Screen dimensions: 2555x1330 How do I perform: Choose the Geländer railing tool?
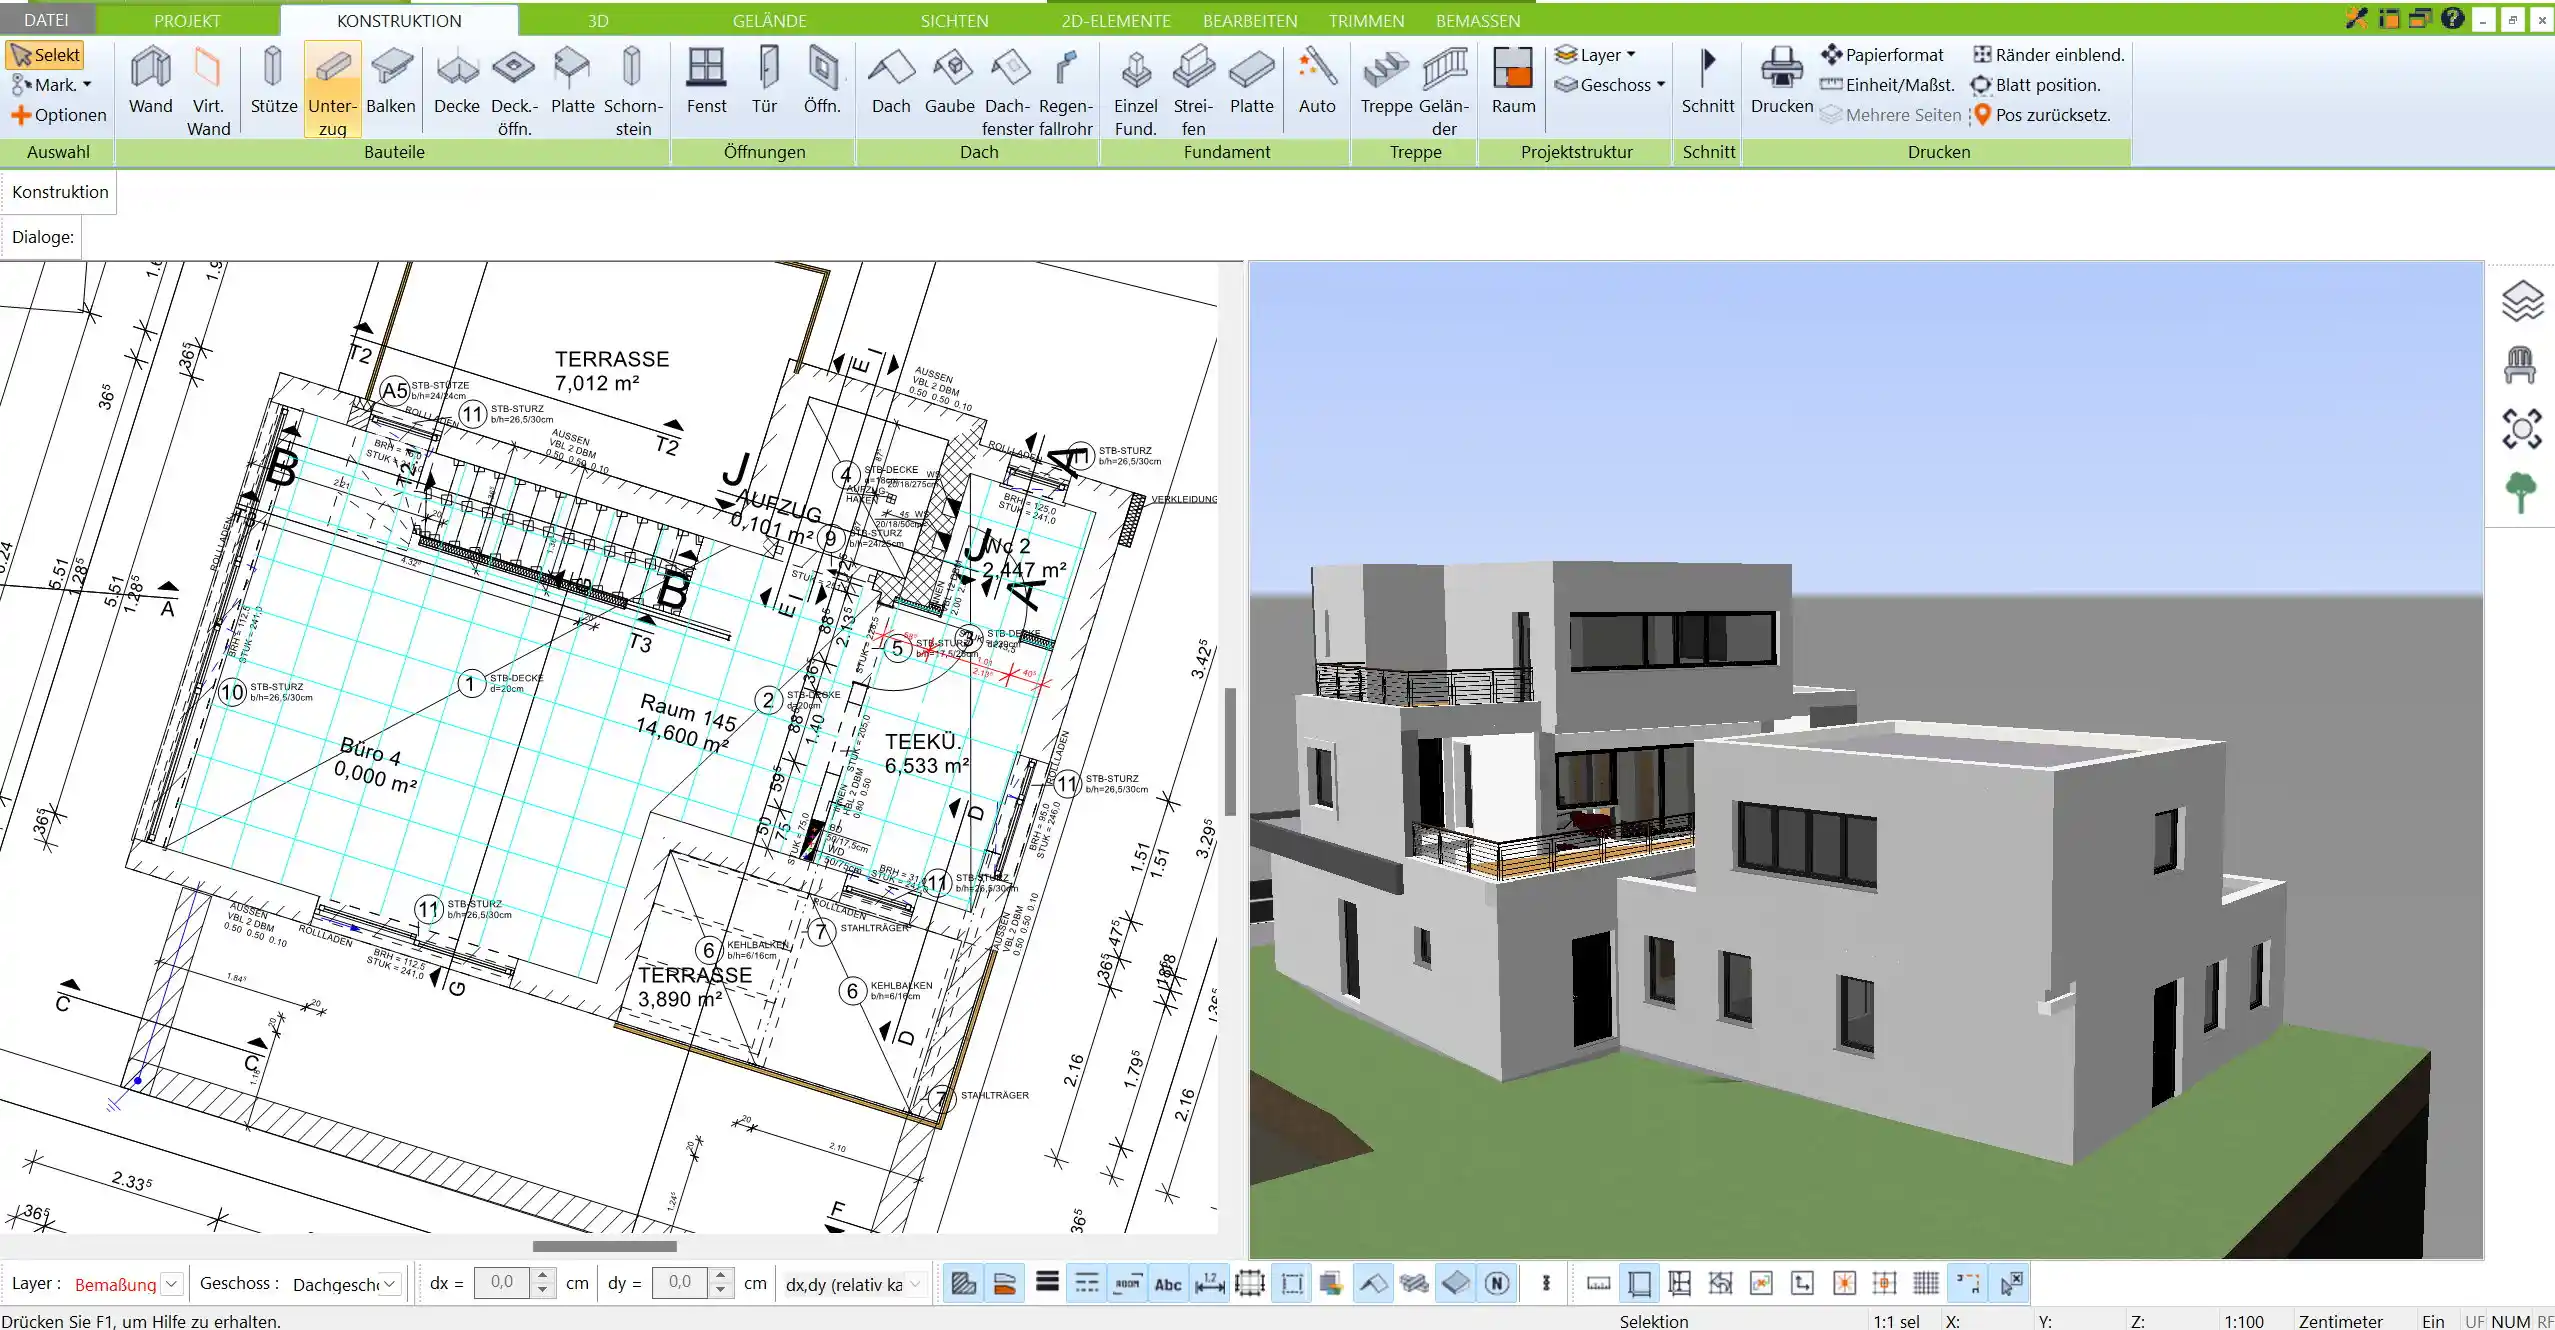1444,91
